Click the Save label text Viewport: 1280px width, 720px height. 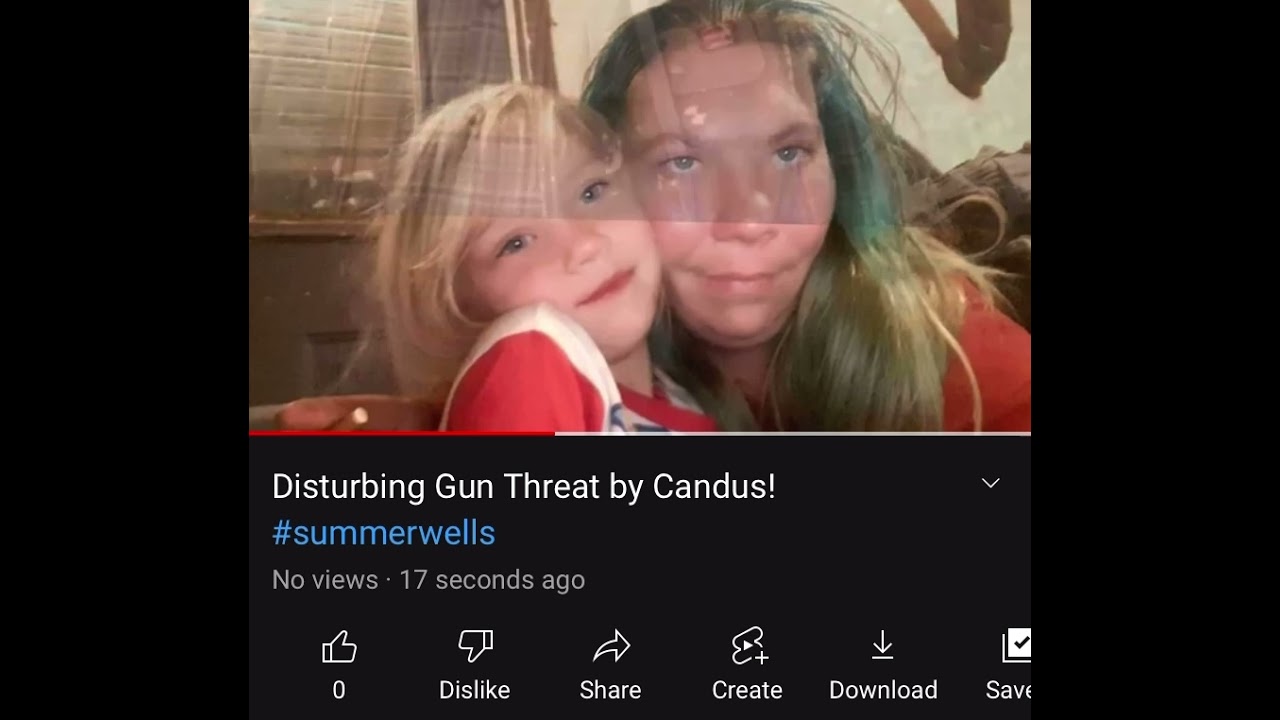[x=1008, y=690]
